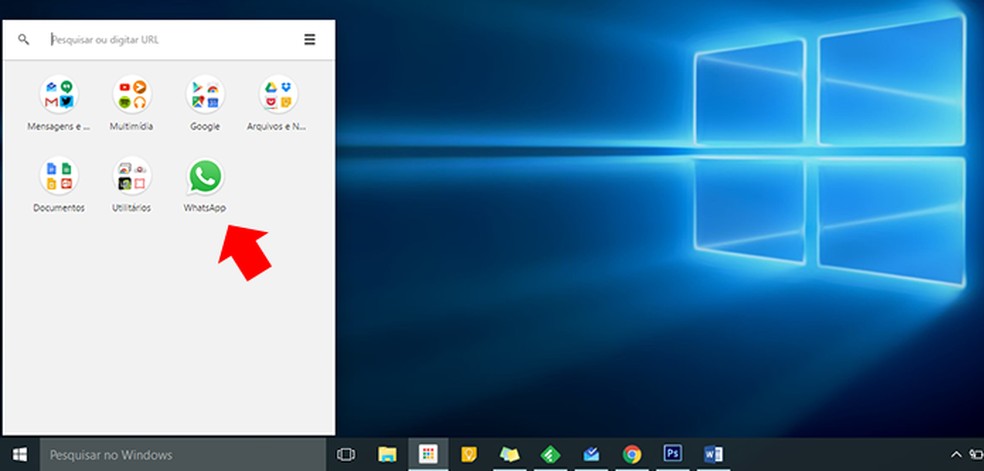Viewport: 984px width, 471px height.
Task: Click the Documentos label text
Action: [59, 208]
